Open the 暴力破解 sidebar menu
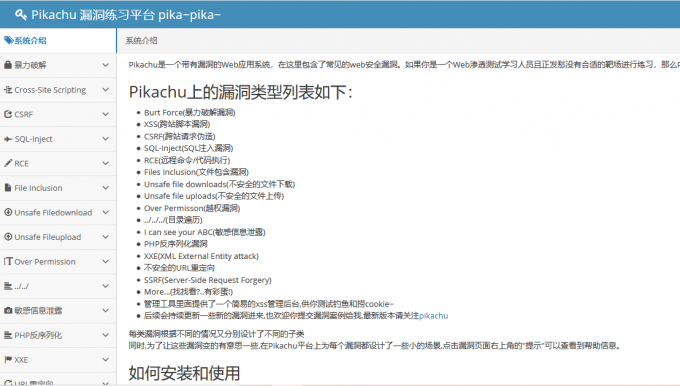680x386 pixels. (58, 65)
